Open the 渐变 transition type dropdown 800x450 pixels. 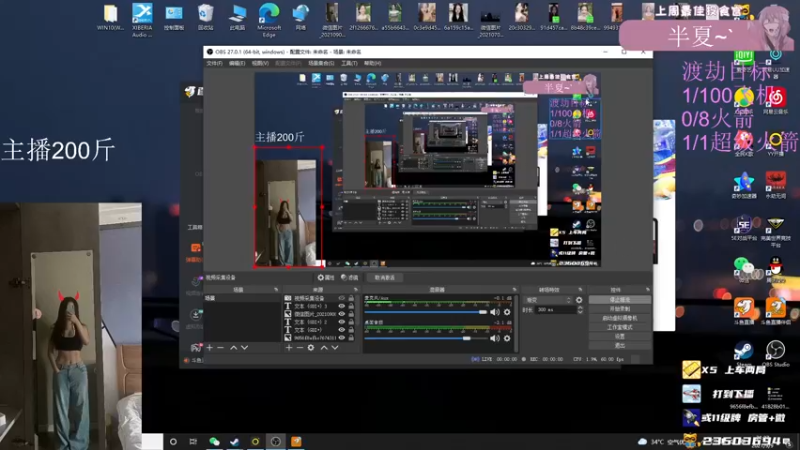pyautogui.click(x=548, y=300)
